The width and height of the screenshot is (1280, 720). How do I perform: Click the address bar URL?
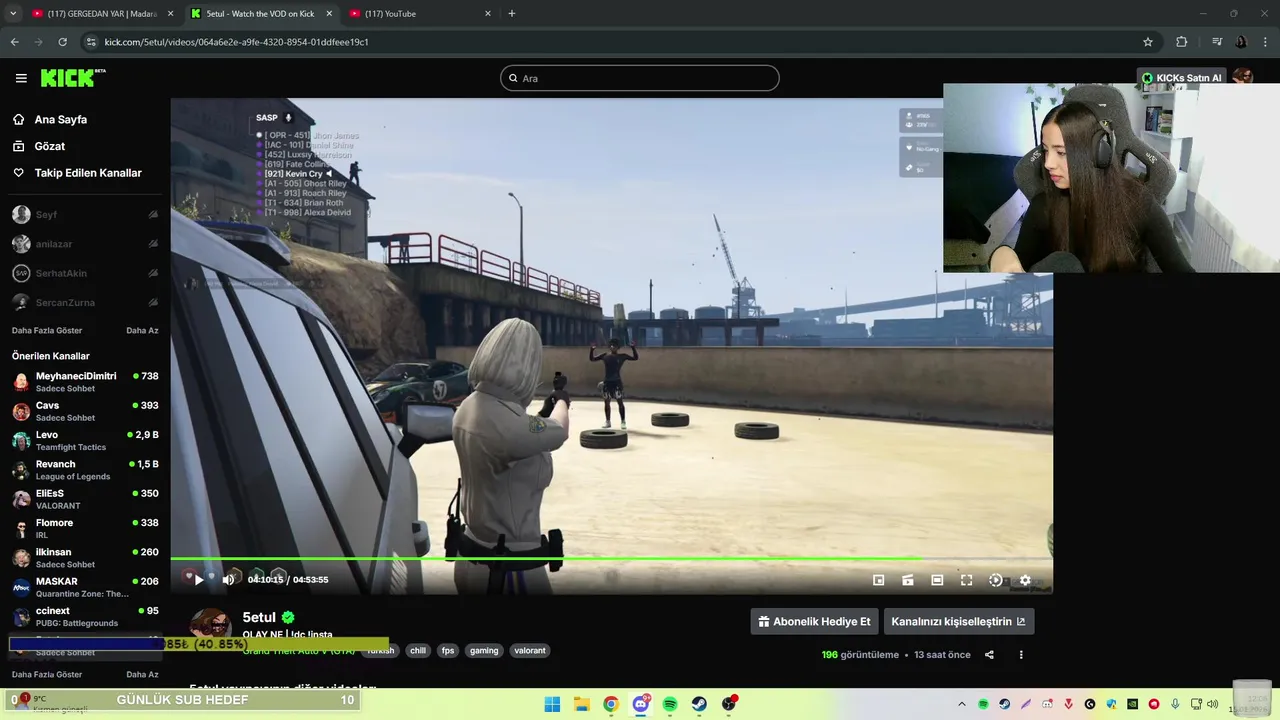236,42
